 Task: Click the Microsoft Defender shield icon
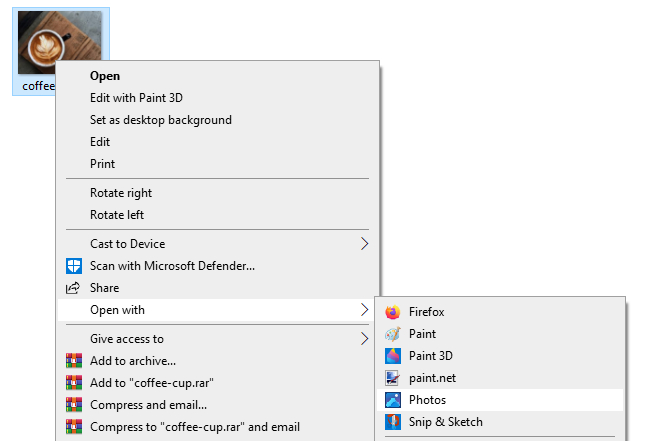(74, 266)
